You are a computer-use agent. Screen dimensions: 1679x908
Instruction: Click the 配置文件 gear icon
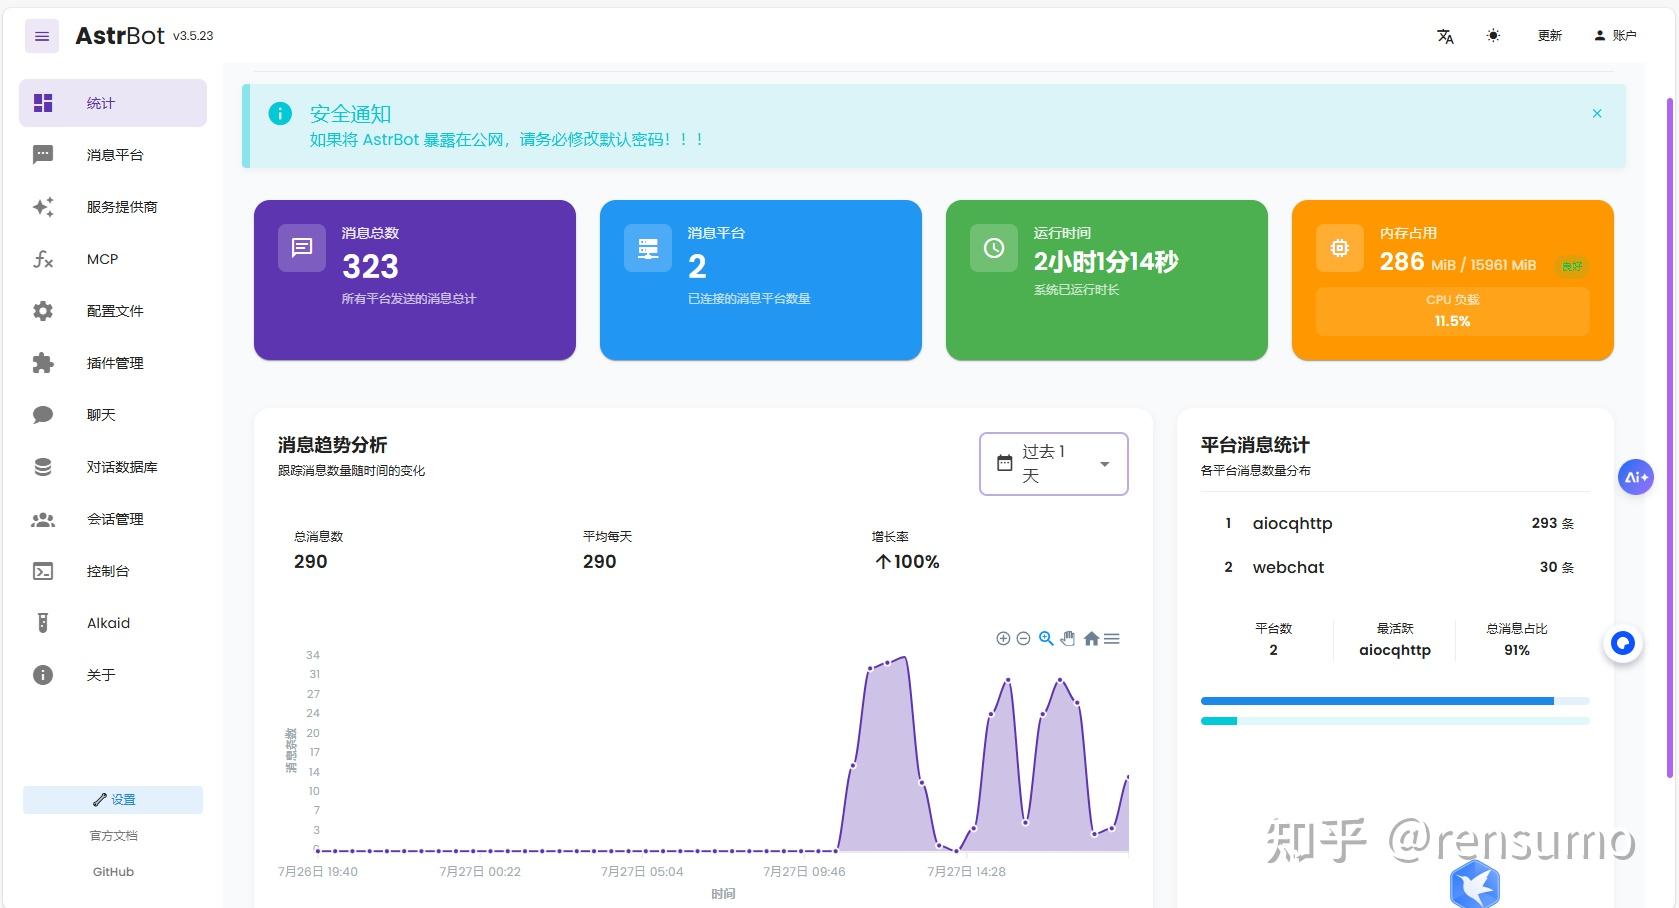point(43,311)
